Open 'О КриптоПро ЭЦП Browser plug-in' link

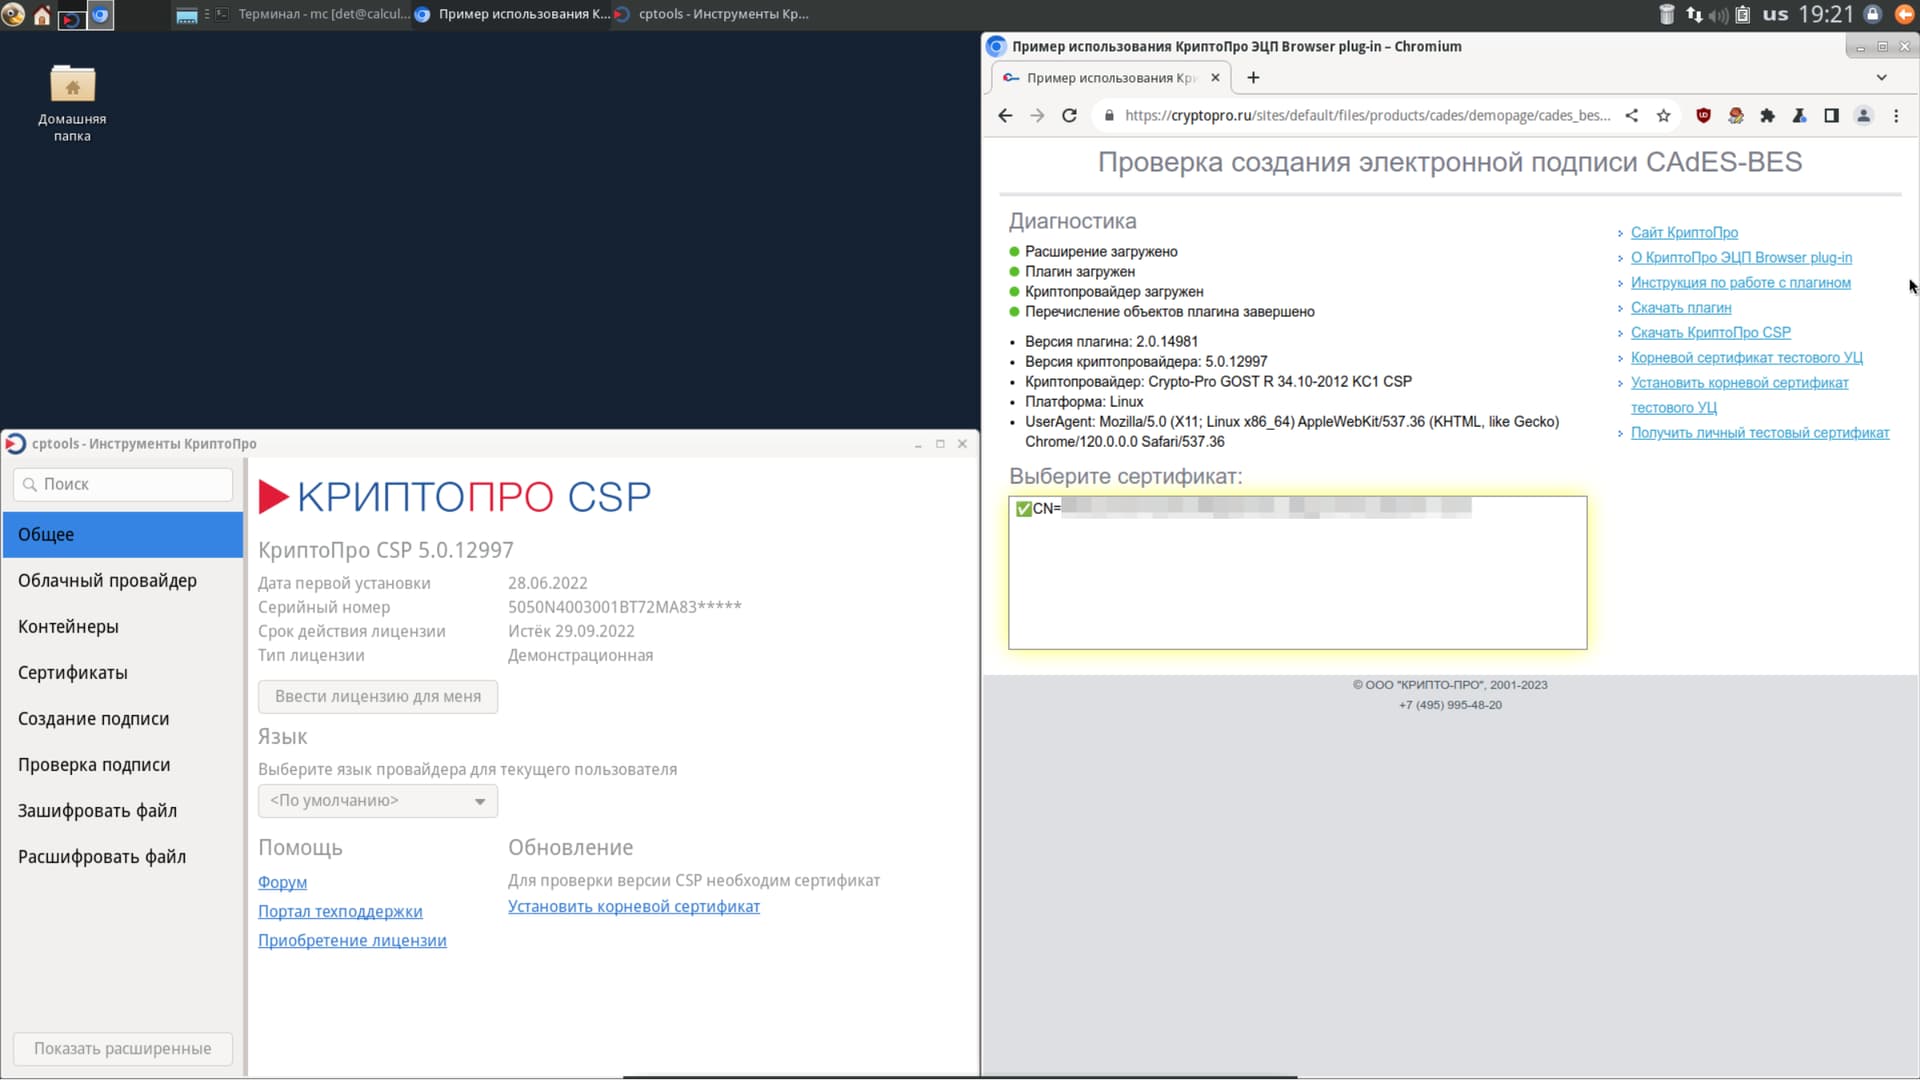click(1741, 258)
